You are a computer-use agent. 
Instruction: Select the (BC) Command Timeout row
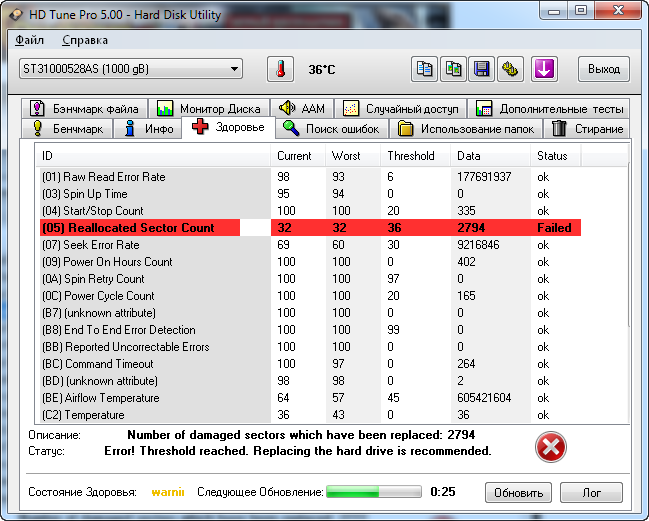(310, 363)
